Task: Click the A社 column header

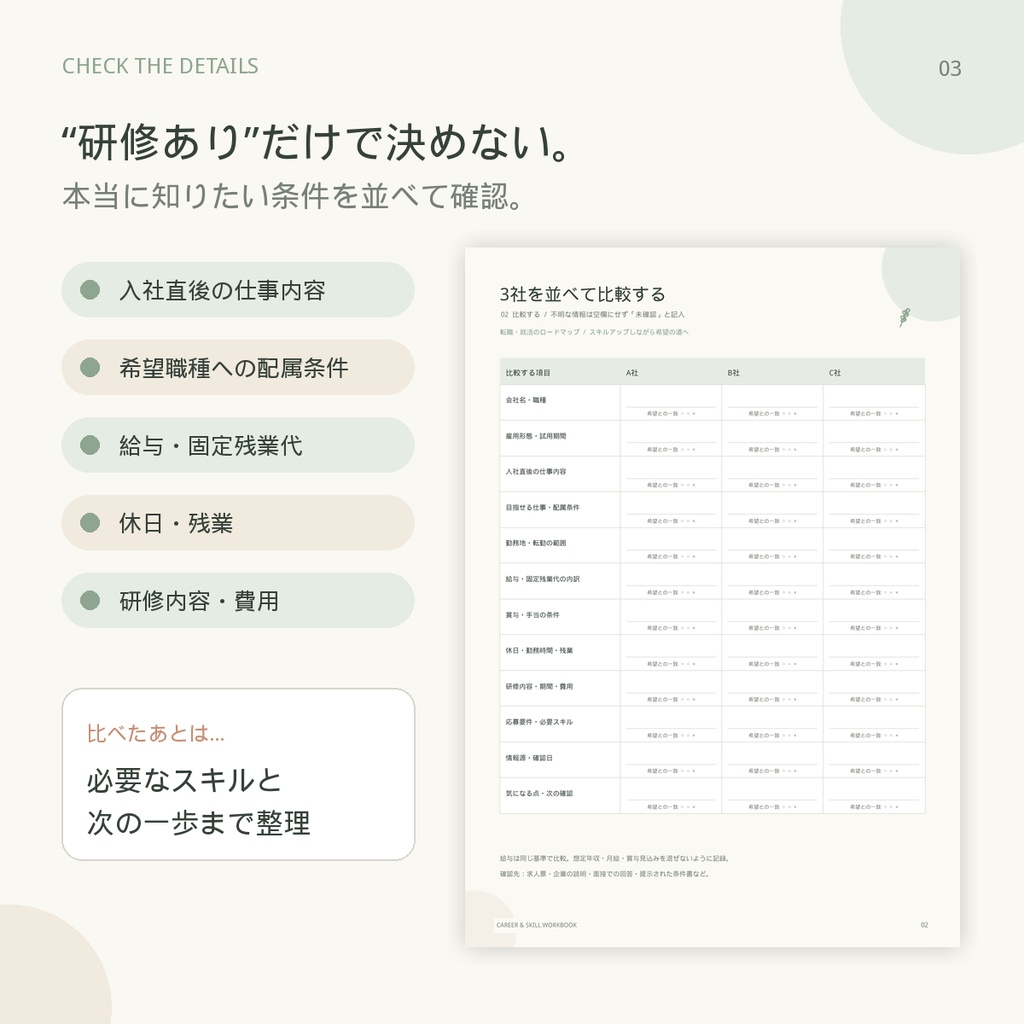Action: coord(632,373)
